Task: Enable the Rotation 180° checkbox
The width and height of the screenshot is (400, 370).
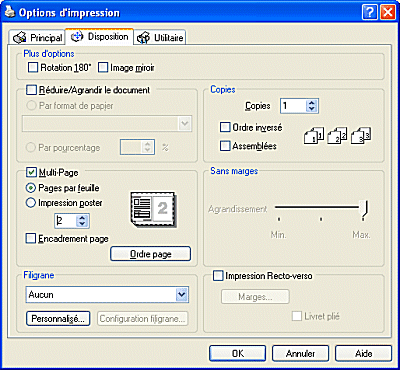Action: click(33, 68)
